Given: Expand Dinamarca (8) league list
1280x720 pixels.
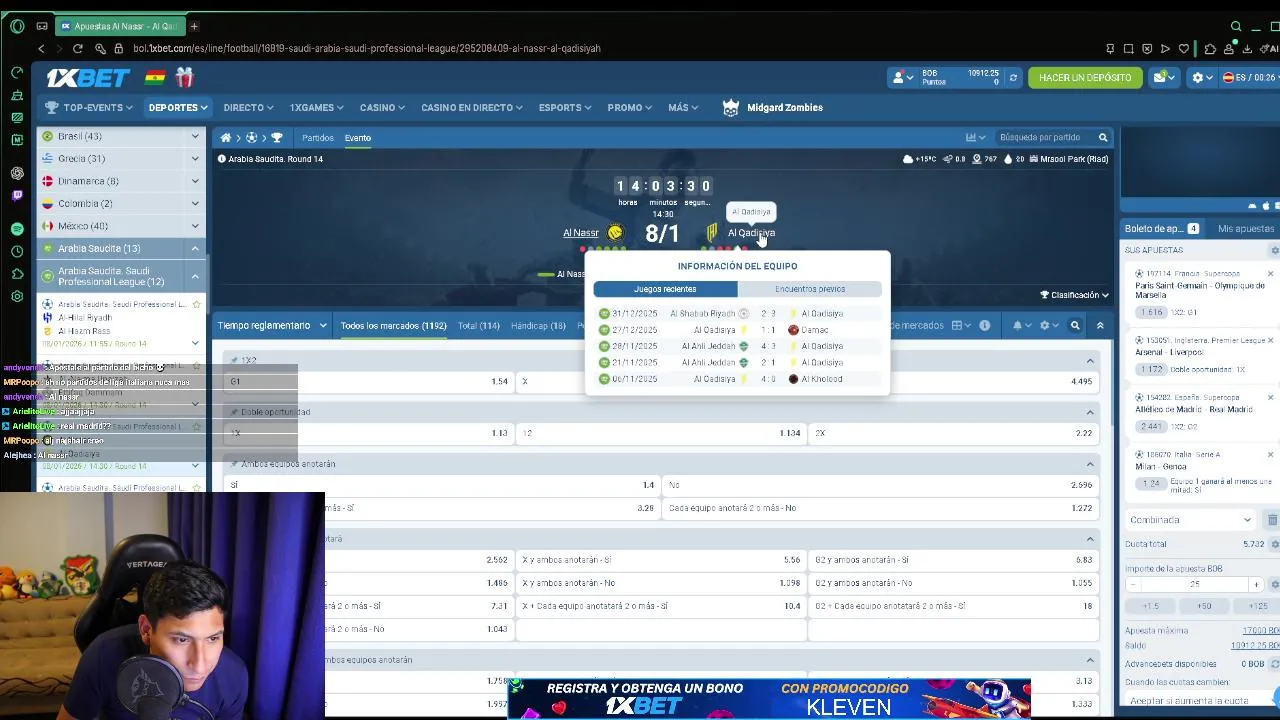Looking at the screenshot, I should 195,181.
